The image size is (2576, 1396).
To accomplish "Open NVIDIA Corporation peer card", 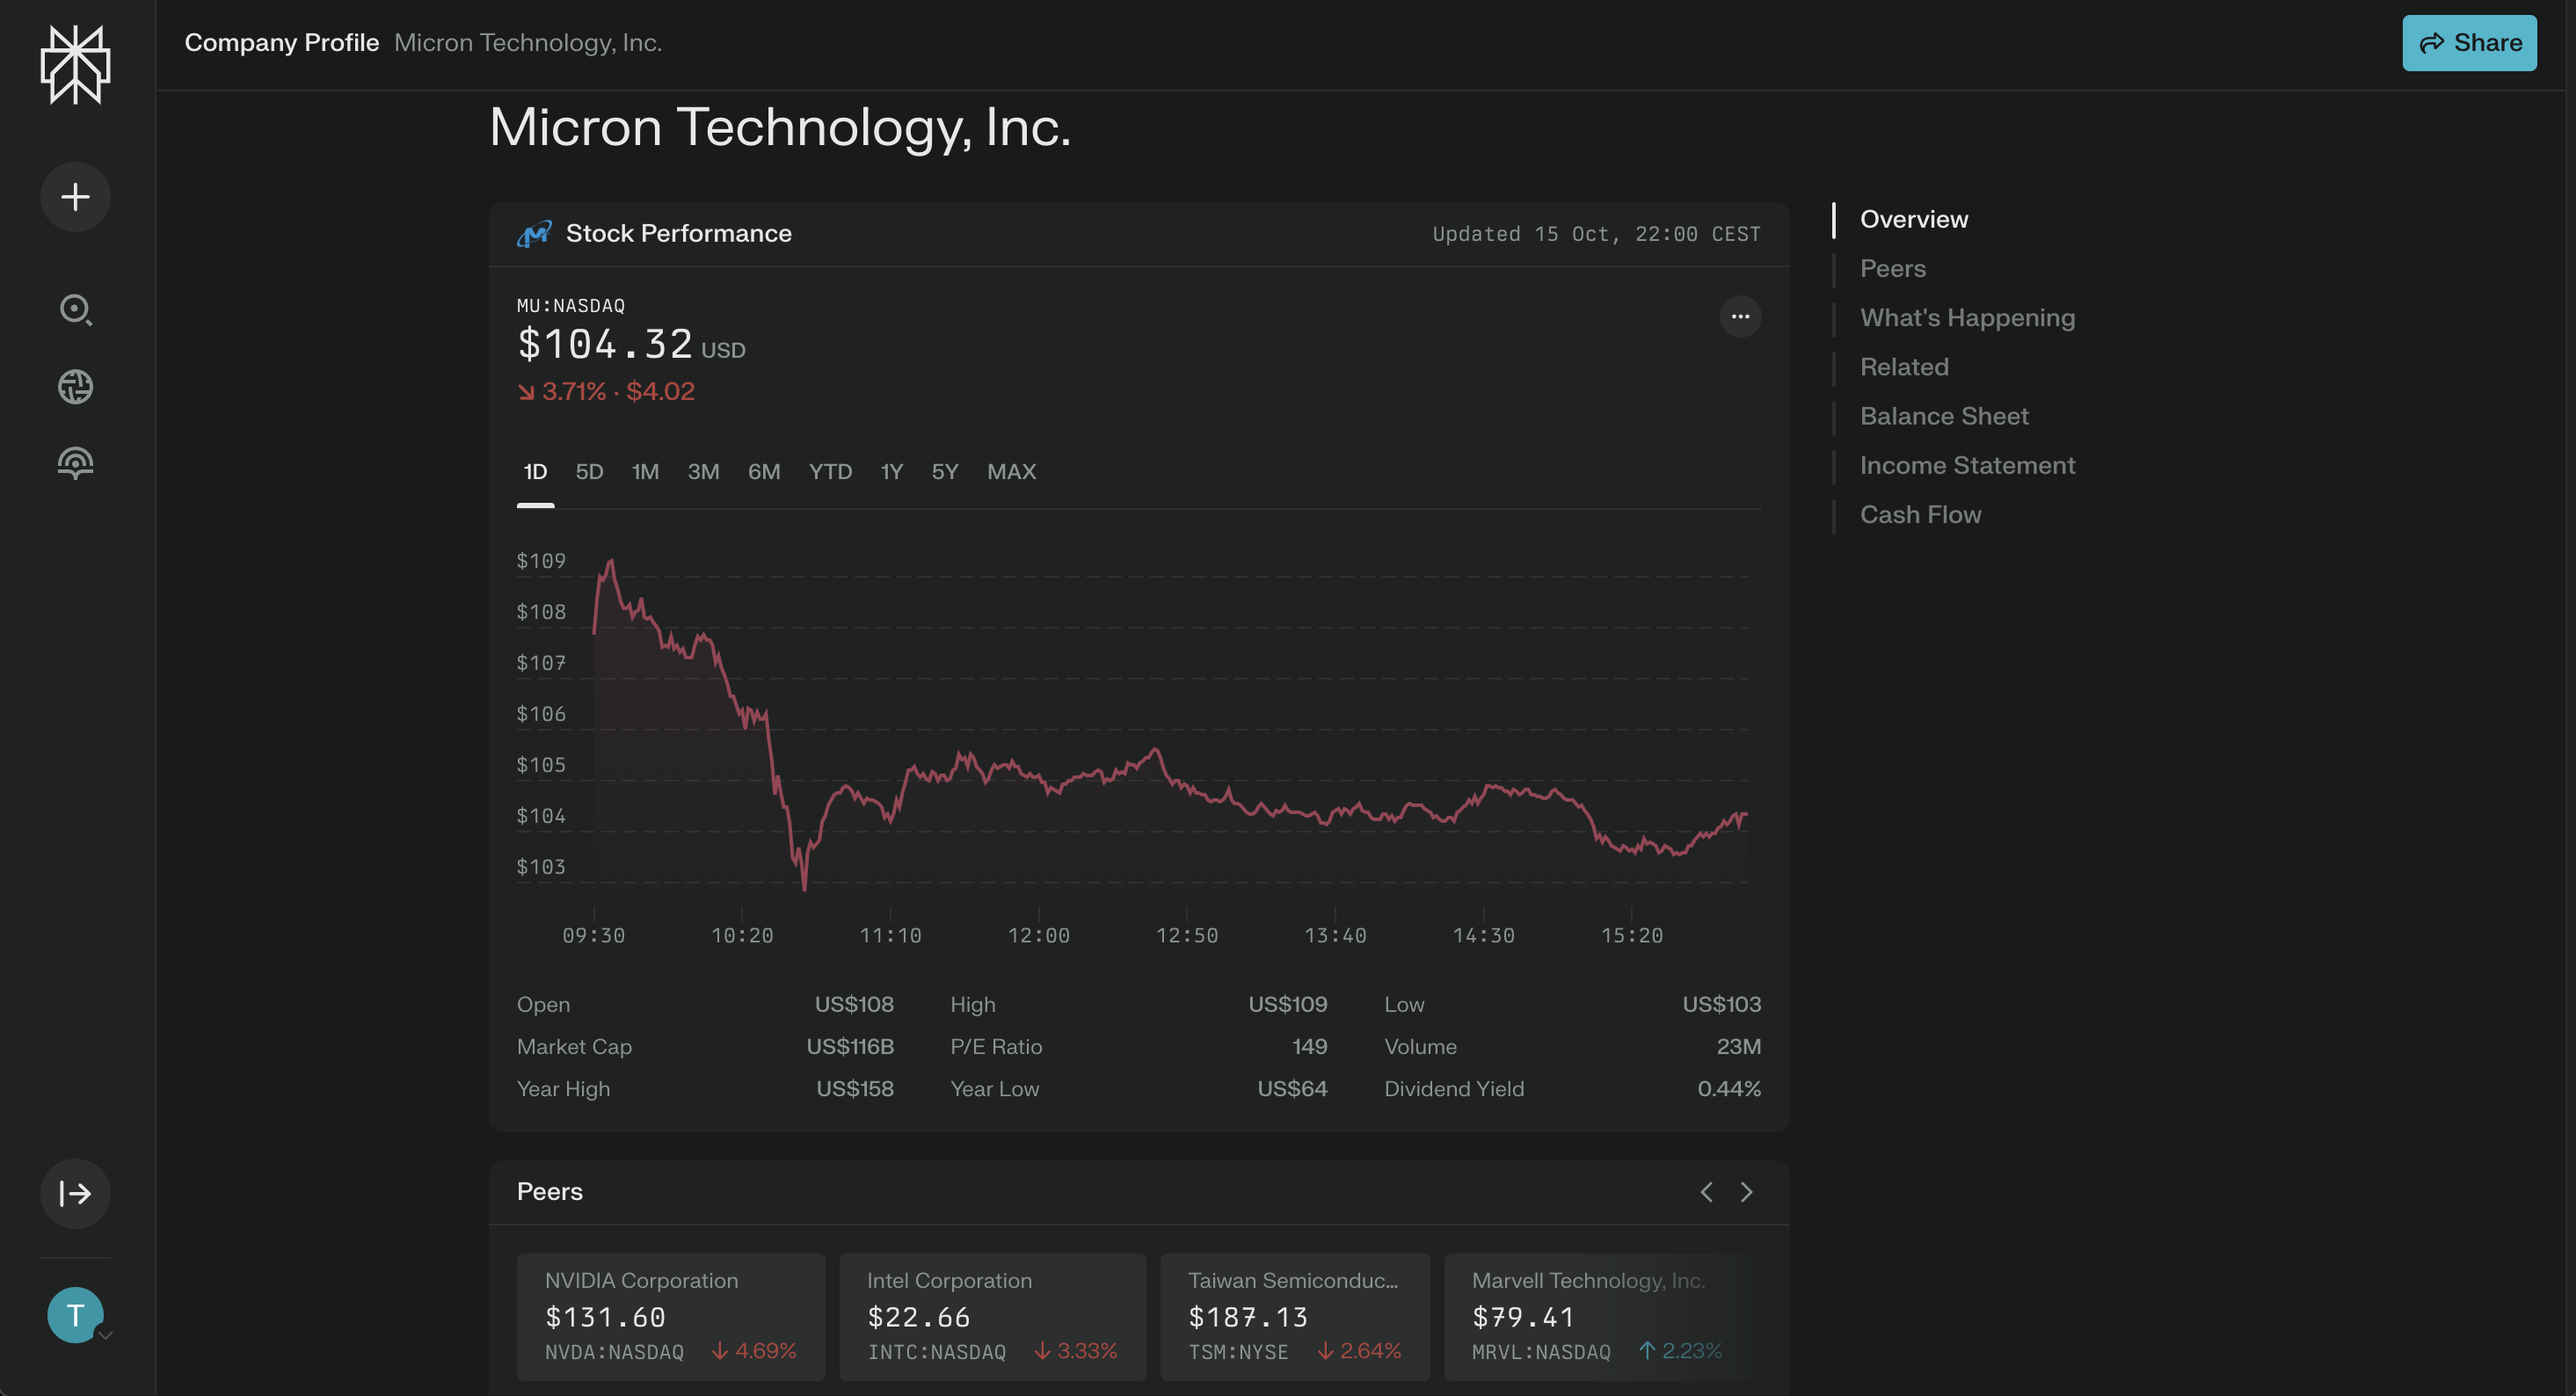I will click(x=670, y=1316).
